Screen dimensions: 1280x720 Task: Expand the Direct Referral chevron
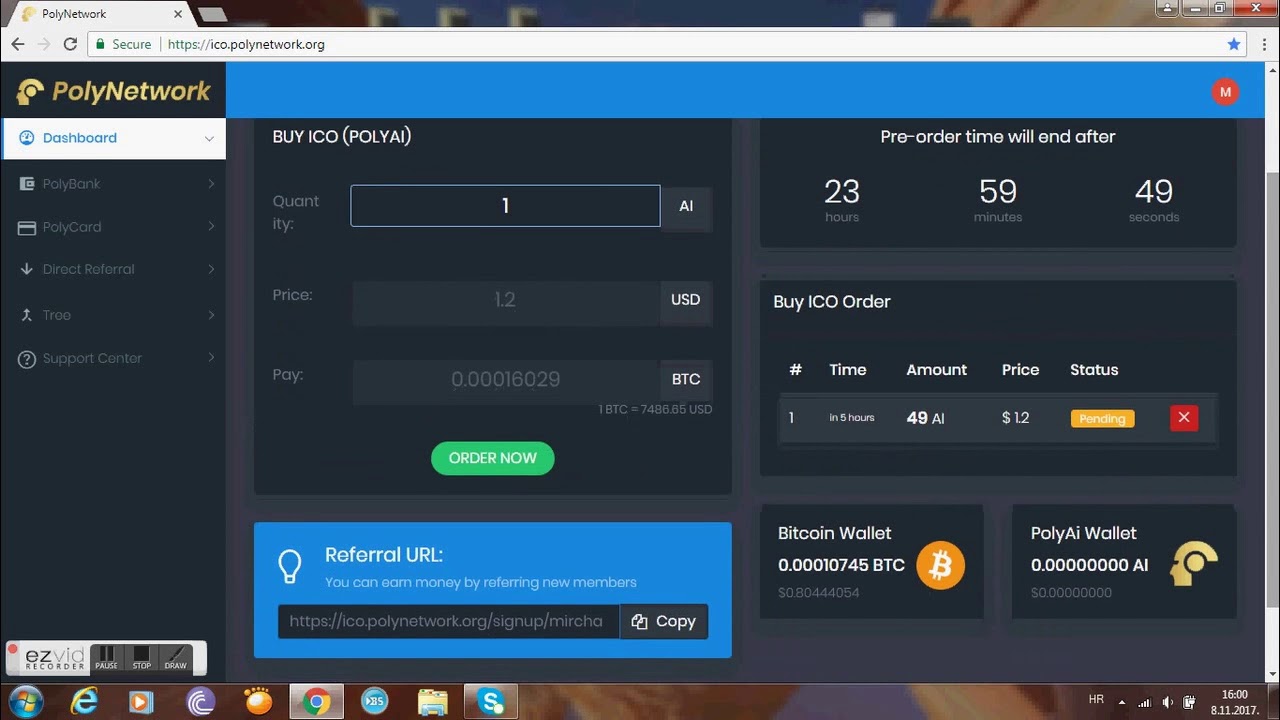pyautogui.click(x=211, y=269)
